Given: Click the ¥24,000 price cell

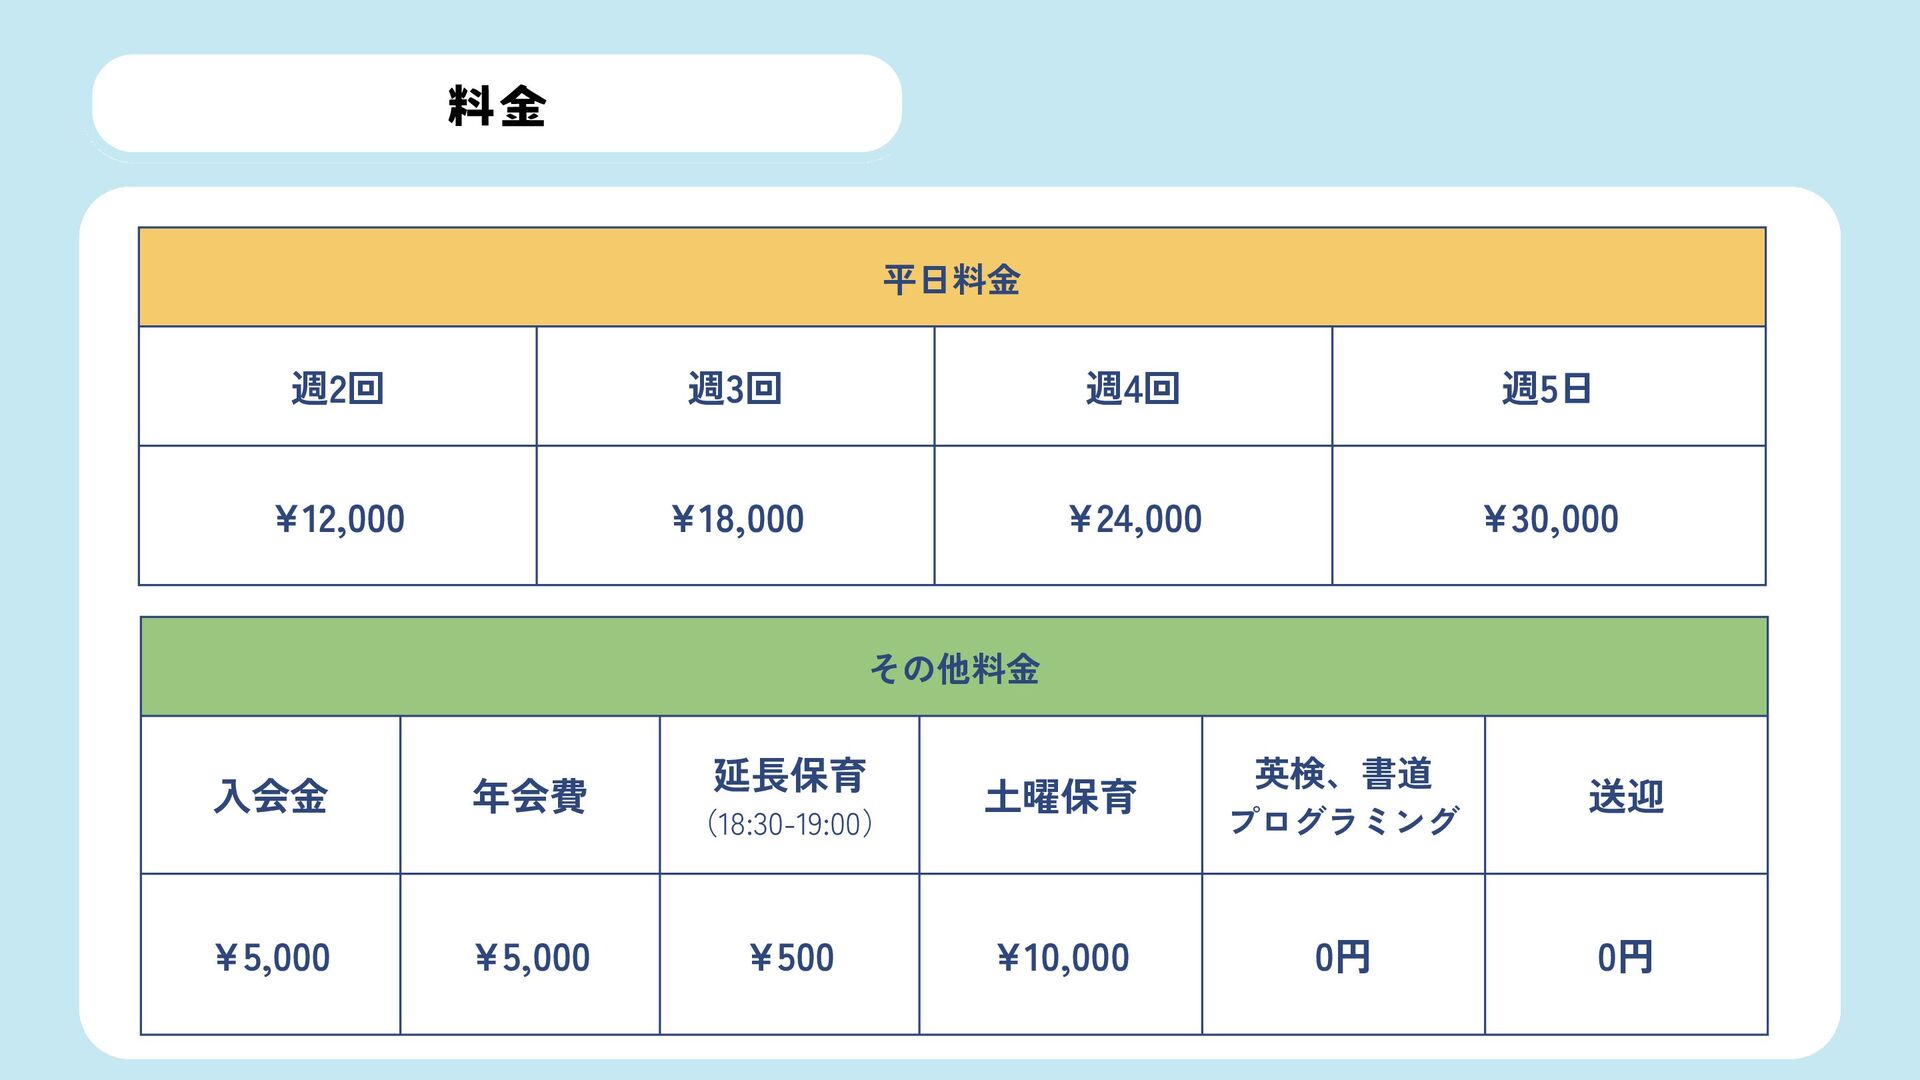Looking at the screenshot, I should click(x=1134, y=518).
